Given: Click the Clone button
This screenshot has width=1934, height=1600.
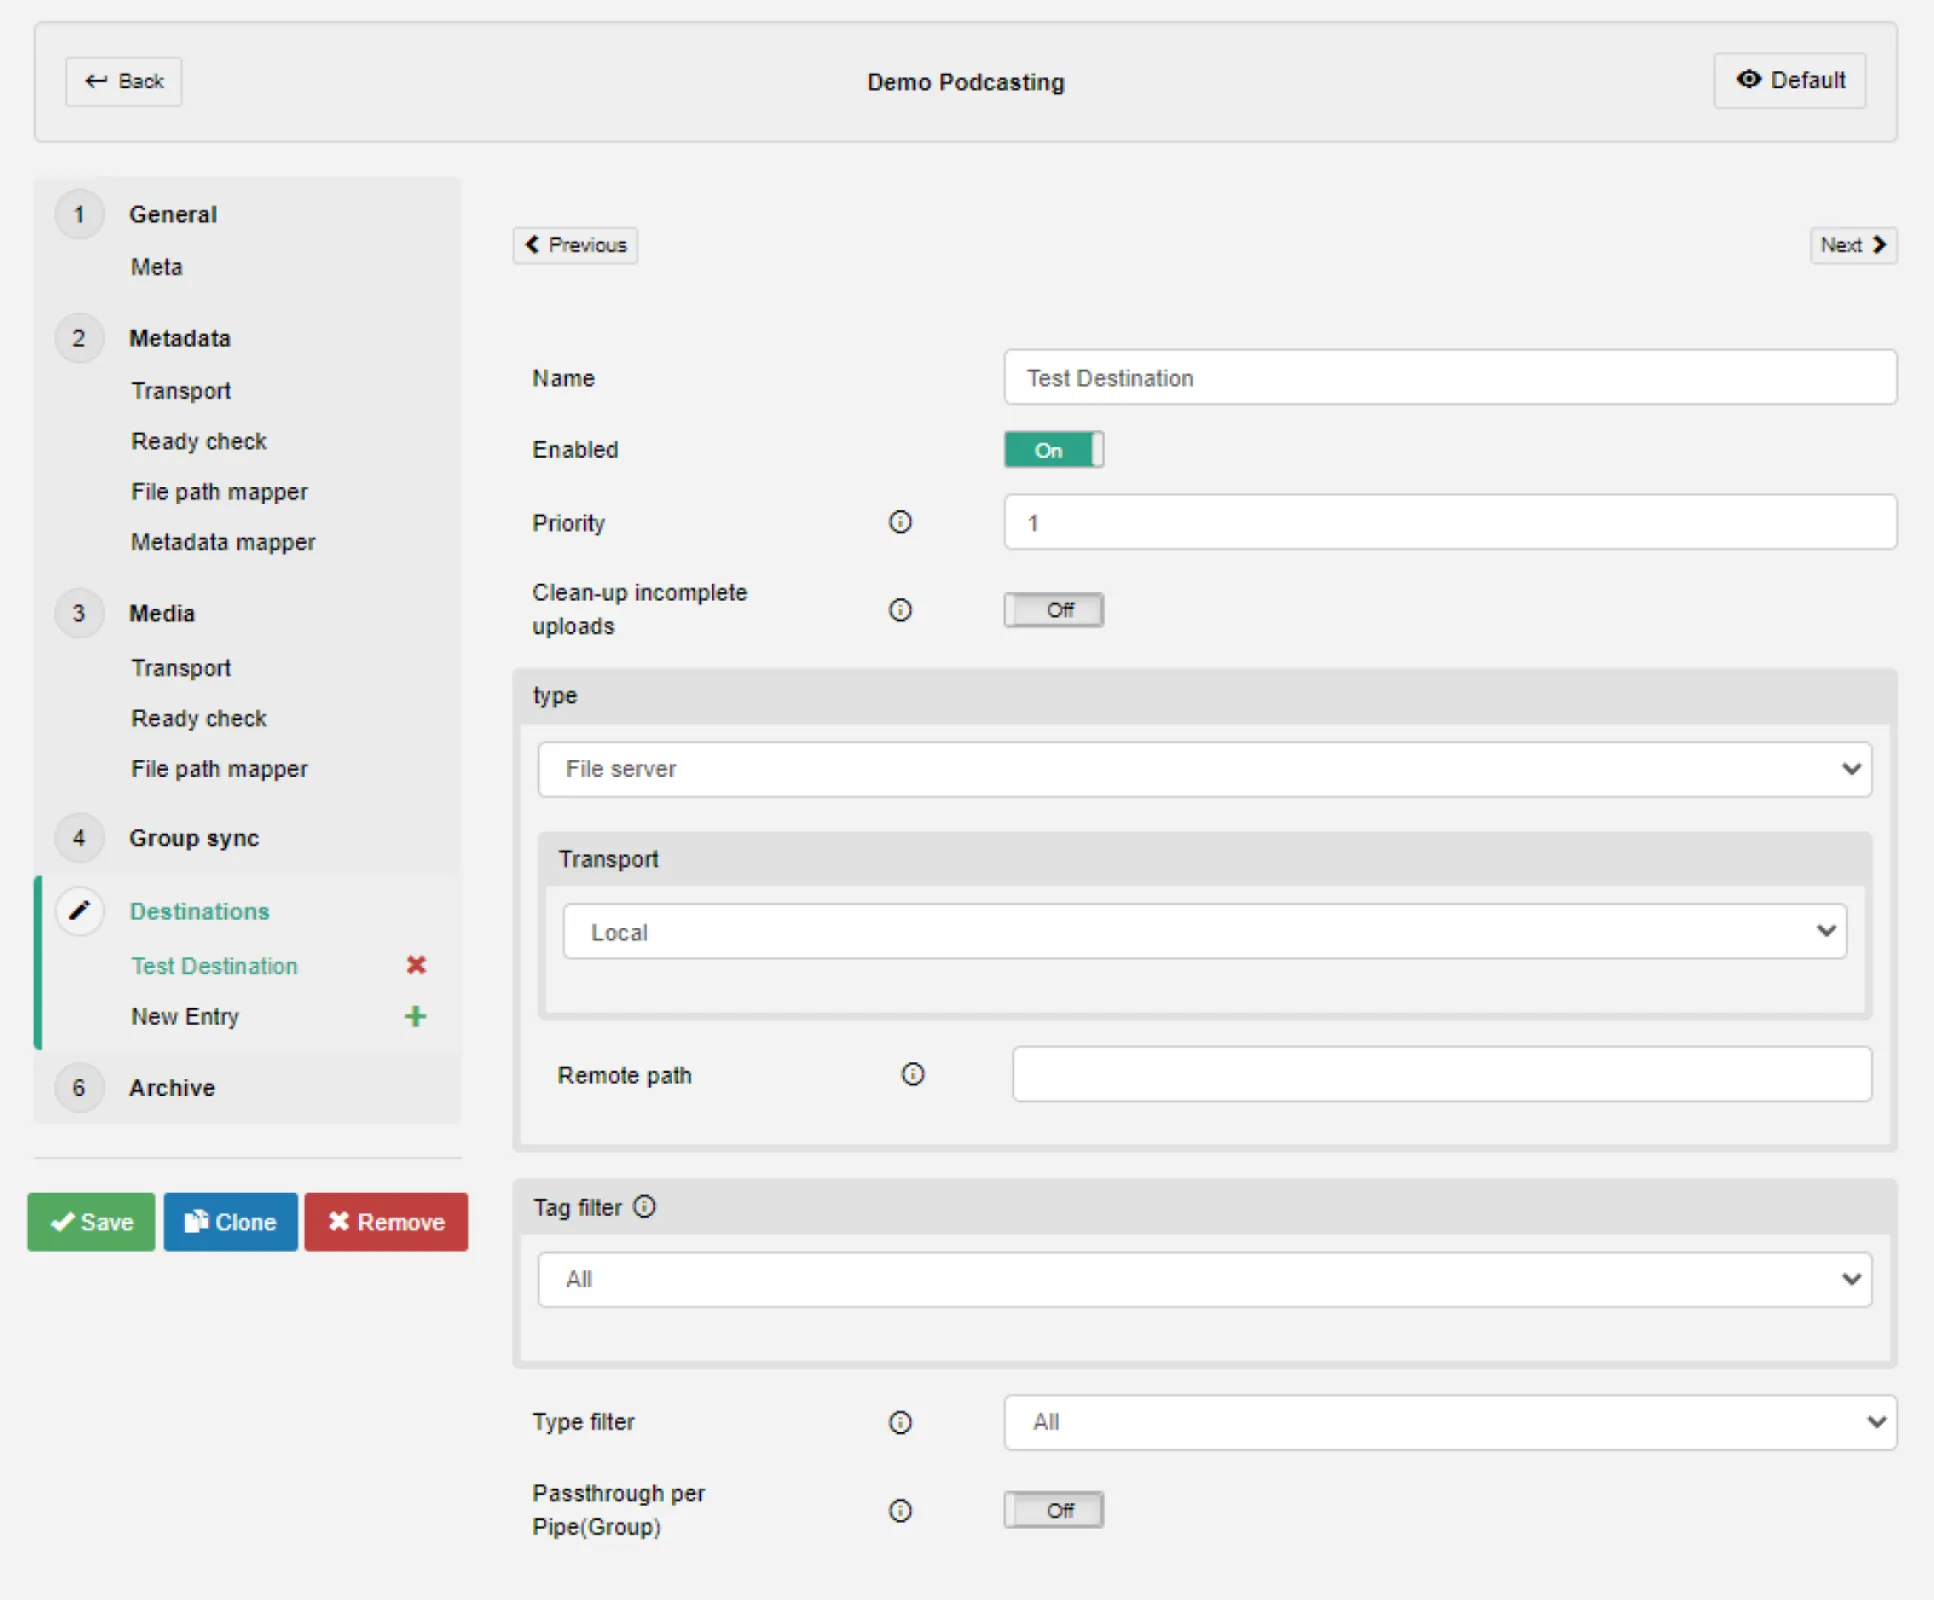Looking at the screenshot, I should pos(230,1221).
